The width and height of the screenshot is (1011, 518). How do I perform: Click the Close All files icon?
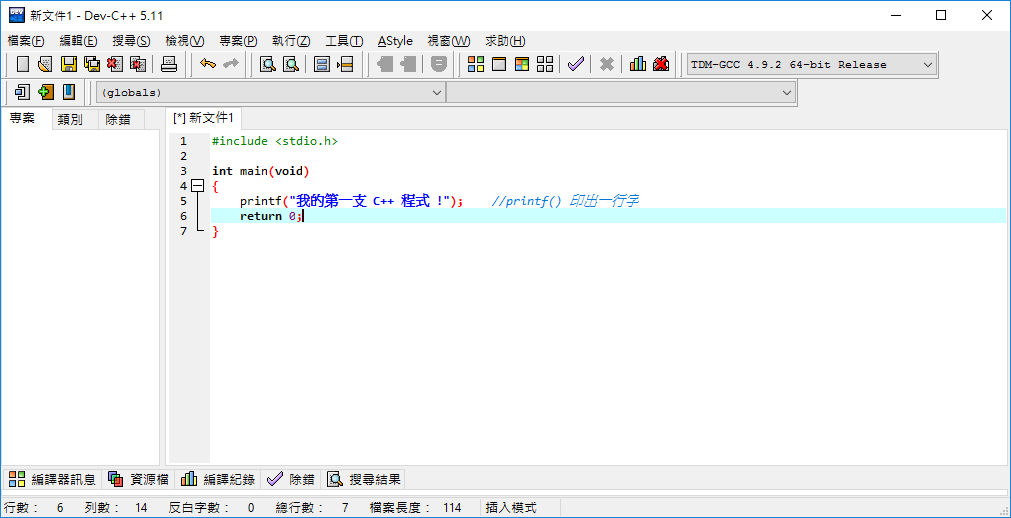[x=138, y=64]
